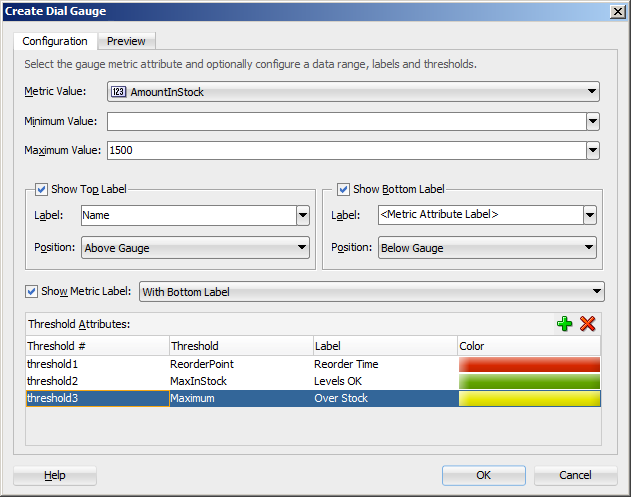The image size is (631, 497).
Task: Select the Configuration tab
Action: [55, 41]
